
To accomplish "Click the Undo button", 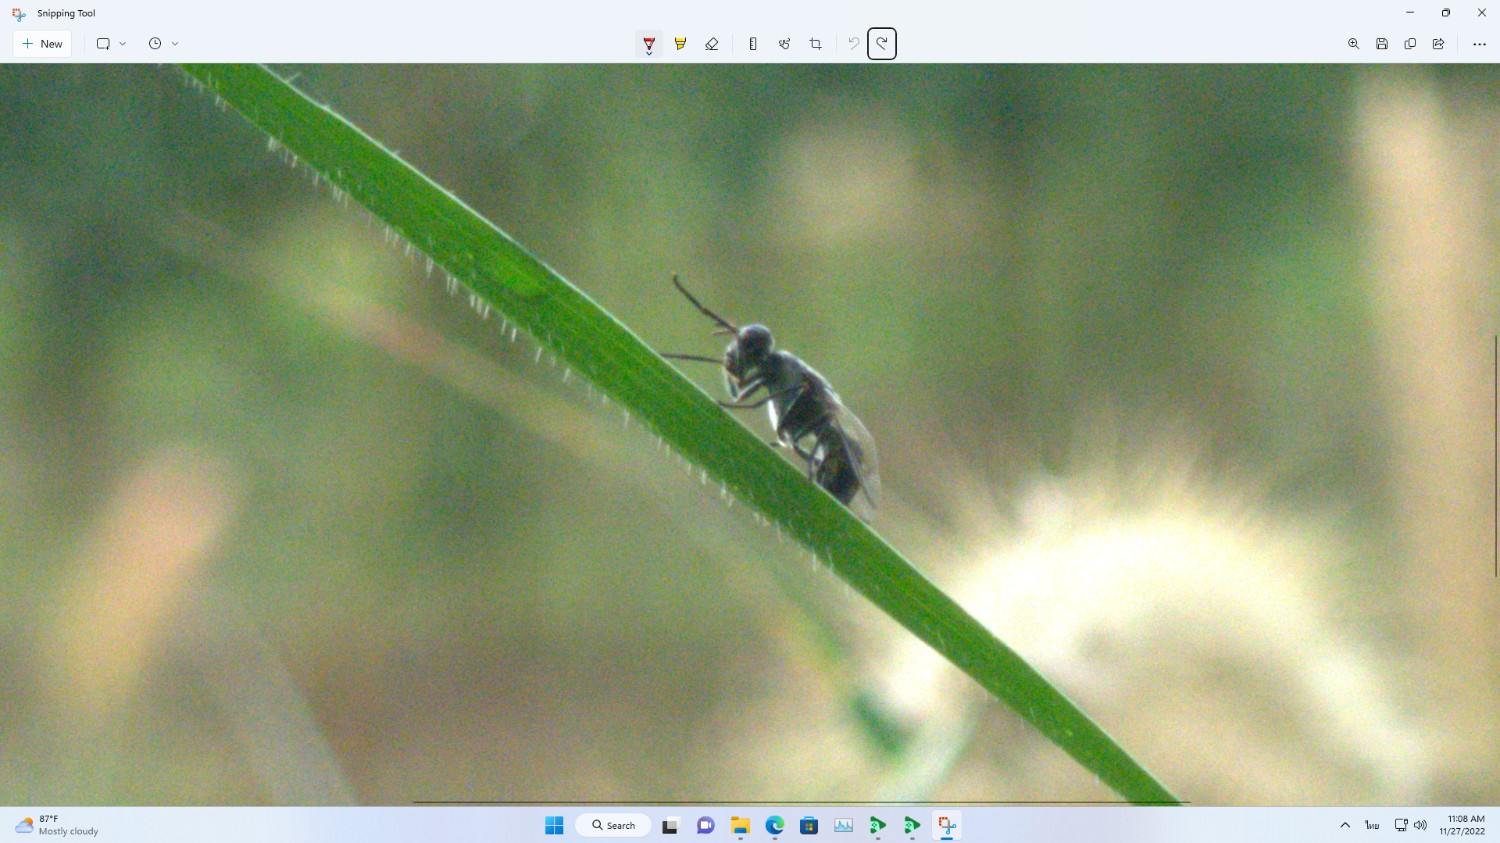I will point(853,44).
